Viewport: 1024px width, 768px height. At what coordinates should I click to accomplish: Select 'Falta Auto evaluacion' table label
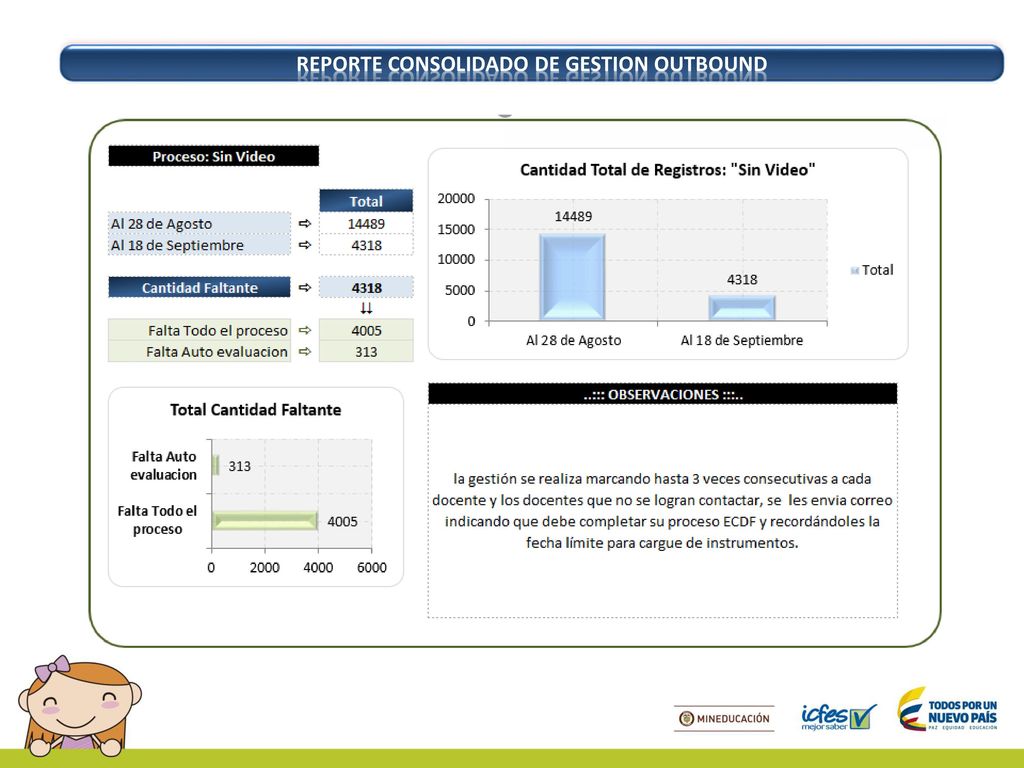click(x=199, y=351)
